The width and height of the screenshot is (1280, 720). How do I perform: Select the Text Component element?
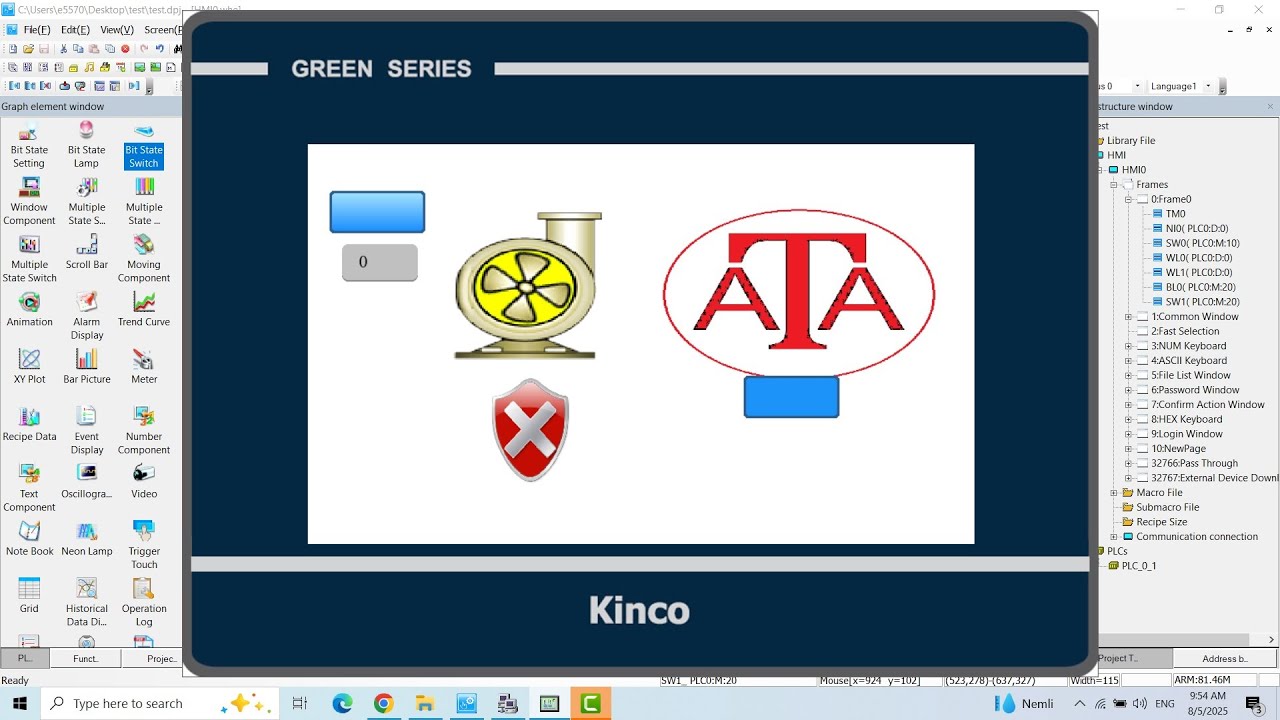pos(29,487)
